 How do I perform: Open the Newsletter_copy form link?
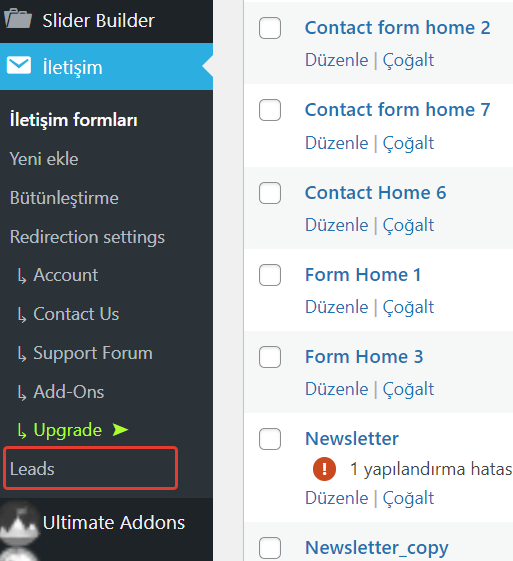[377, 547]
